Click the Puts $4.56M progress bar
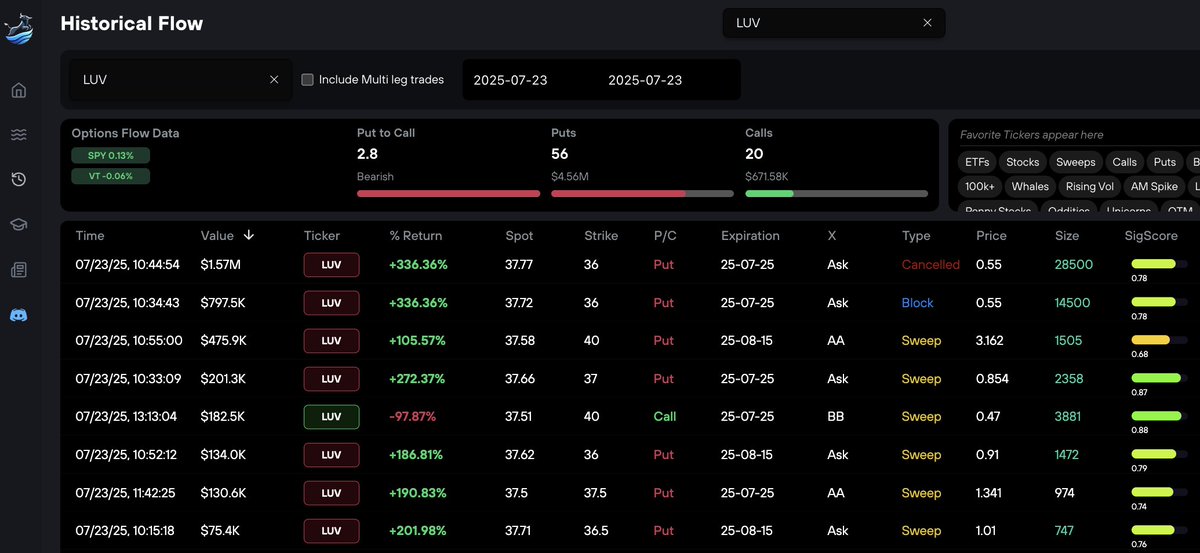The image size is (1200, 553). coord(642,193)
